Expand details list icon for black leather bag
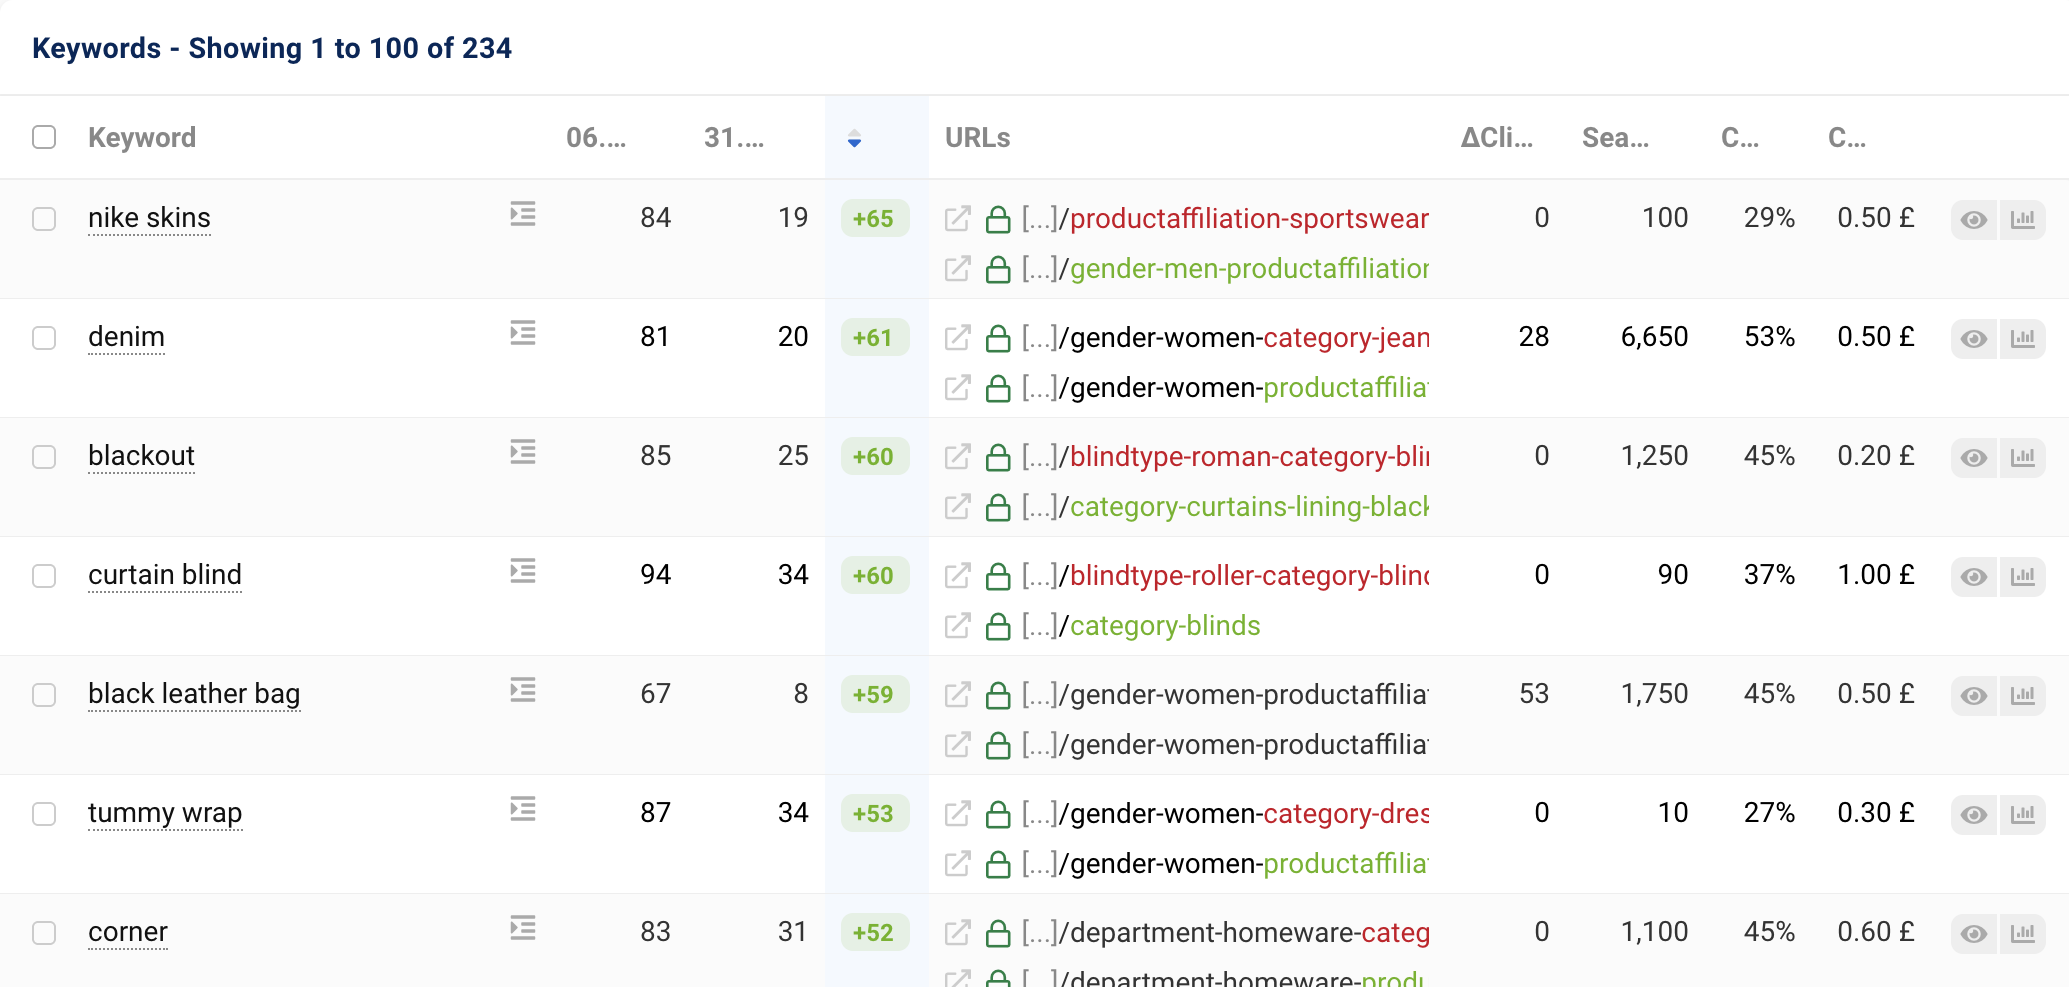The height and width of the screenshot is (987, 2069). pos(523,690)
